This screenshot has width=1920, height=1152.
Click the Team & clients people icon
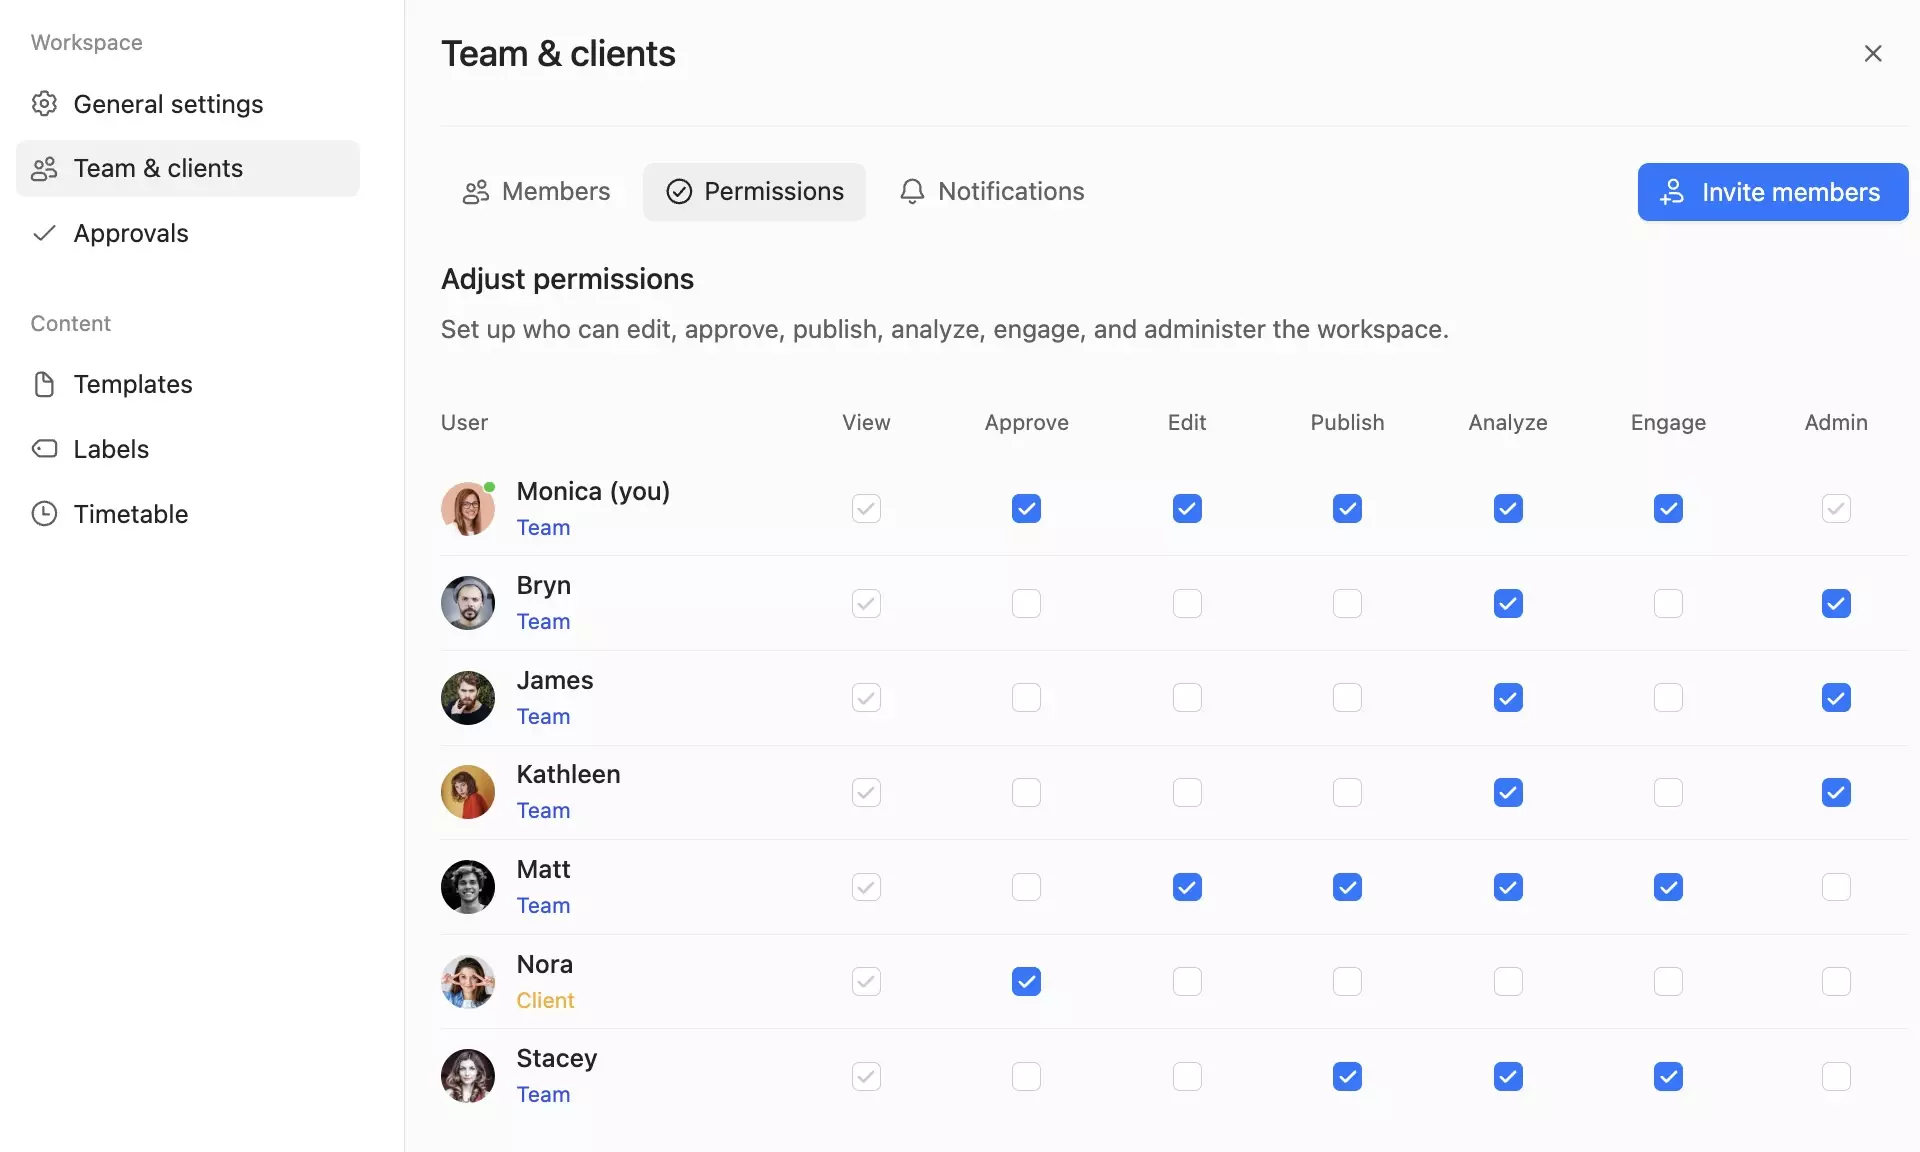[x=44, y=168]
